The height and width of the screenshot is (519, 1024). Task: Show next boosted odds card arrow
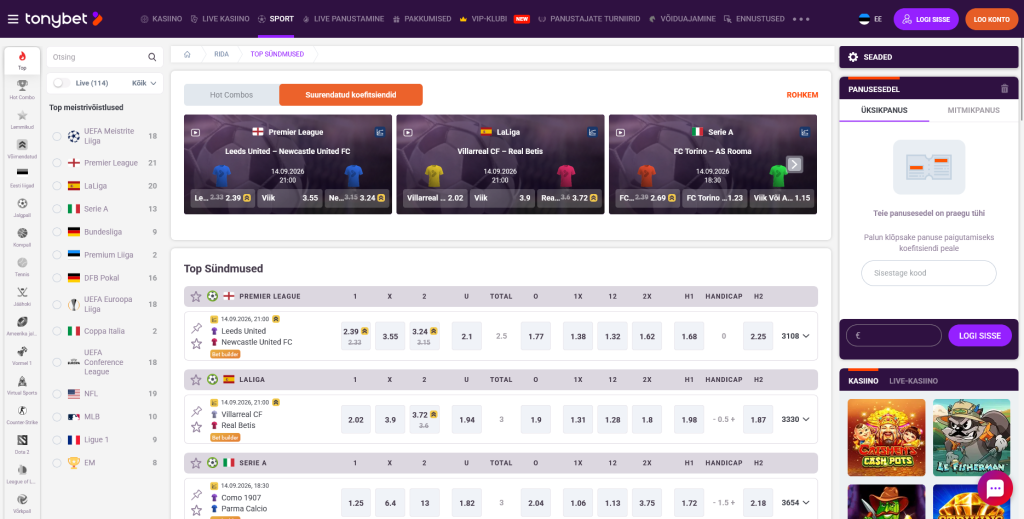[x=794, y=165]
